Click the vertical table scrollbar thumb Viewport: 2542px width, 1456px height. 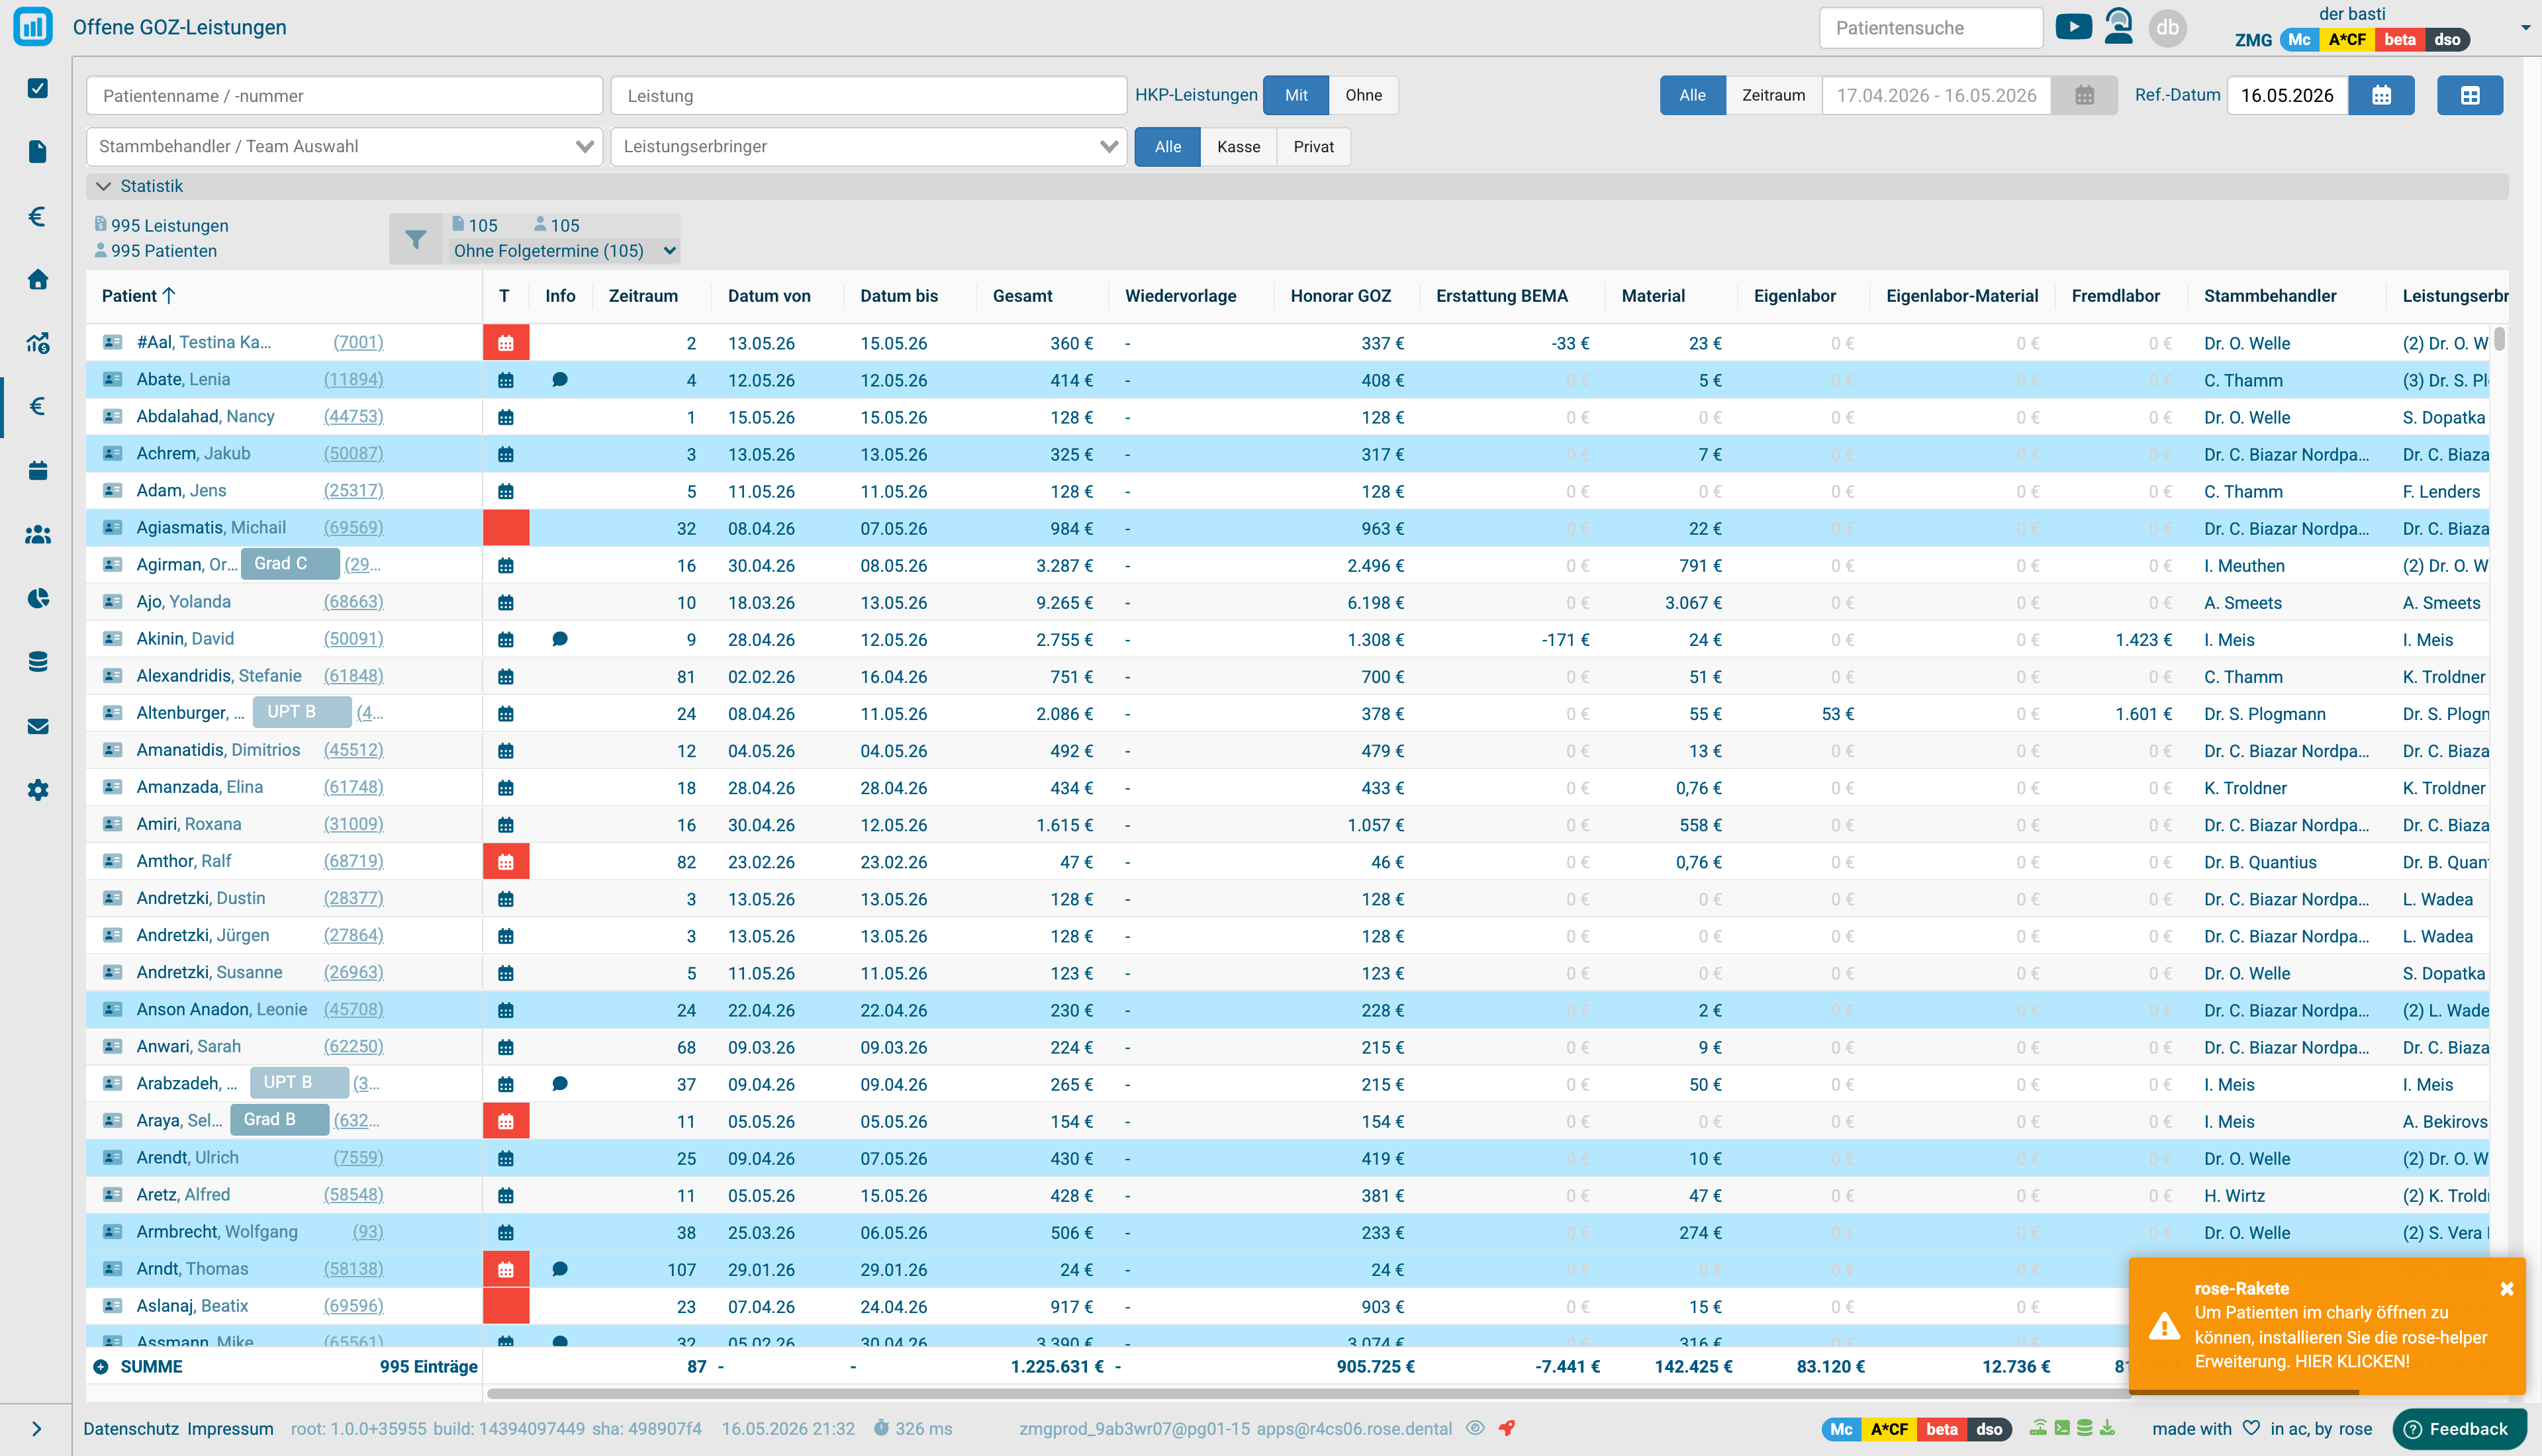[2499, 338]
